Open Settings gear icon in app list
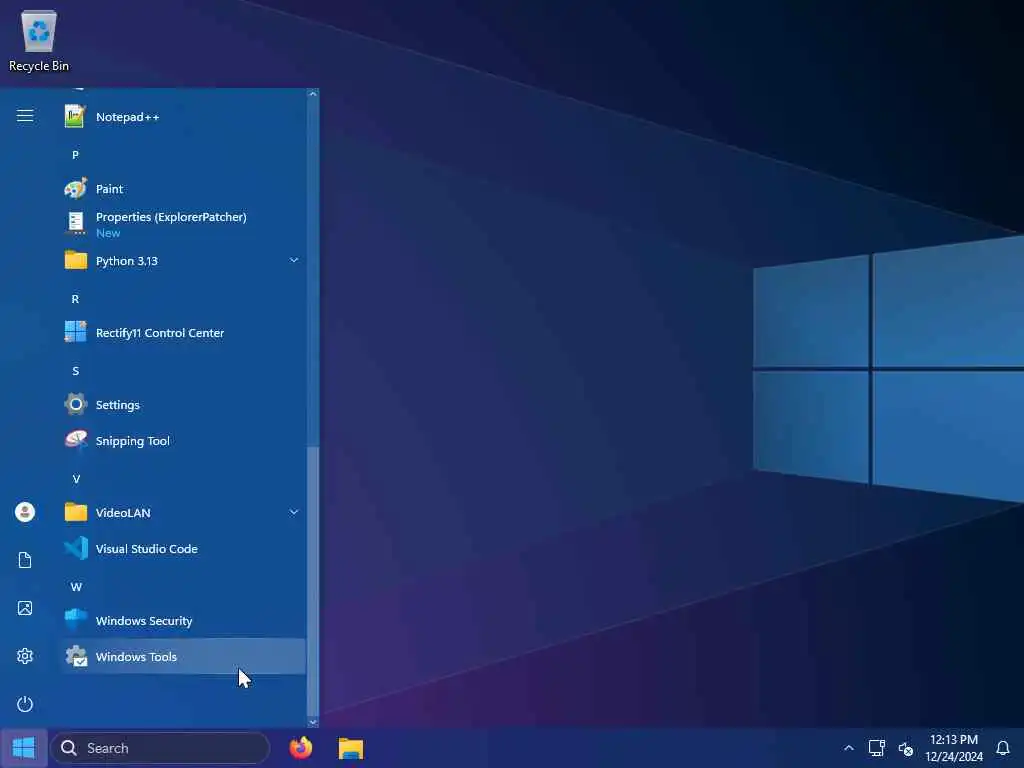Image resolution: width=1024 pixels, height=768 pixels. (x=75, y=405)
